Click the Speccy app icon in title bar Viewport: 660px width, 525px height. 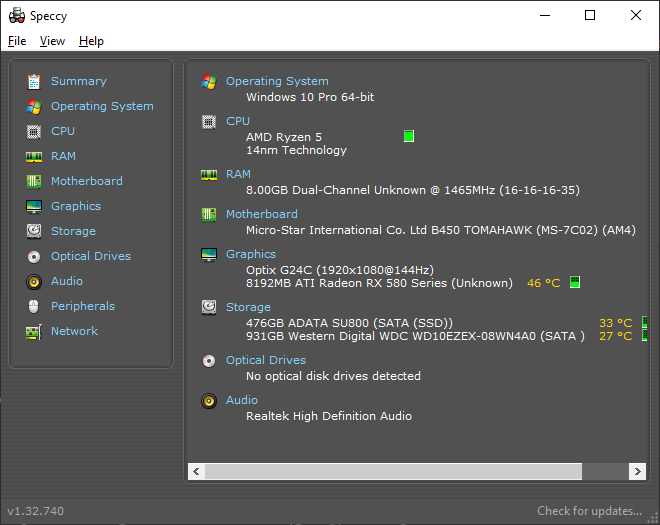click(x=17, y=16)
